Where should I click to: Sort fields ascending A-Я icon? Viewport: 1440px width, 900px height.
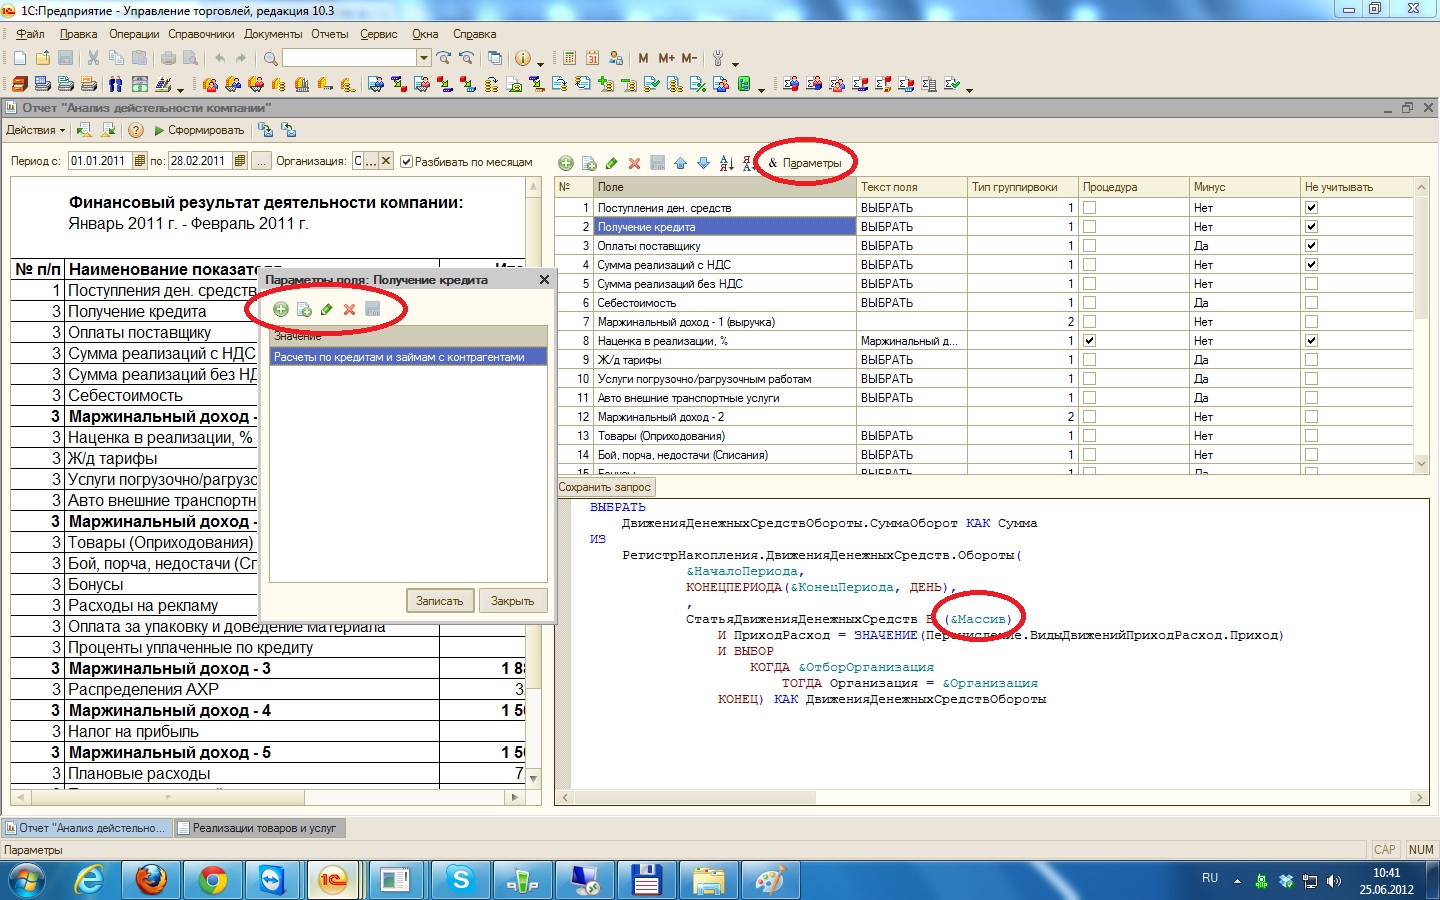726,163
